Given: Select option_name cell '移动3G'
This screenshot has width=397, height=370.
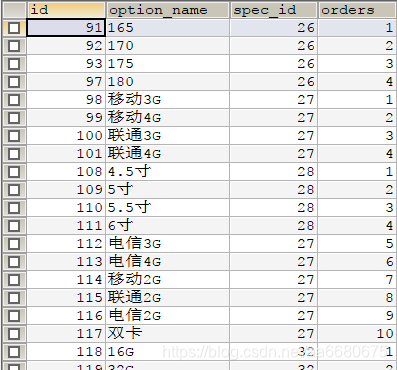Looking at the screenshot, I should (168, 100).
